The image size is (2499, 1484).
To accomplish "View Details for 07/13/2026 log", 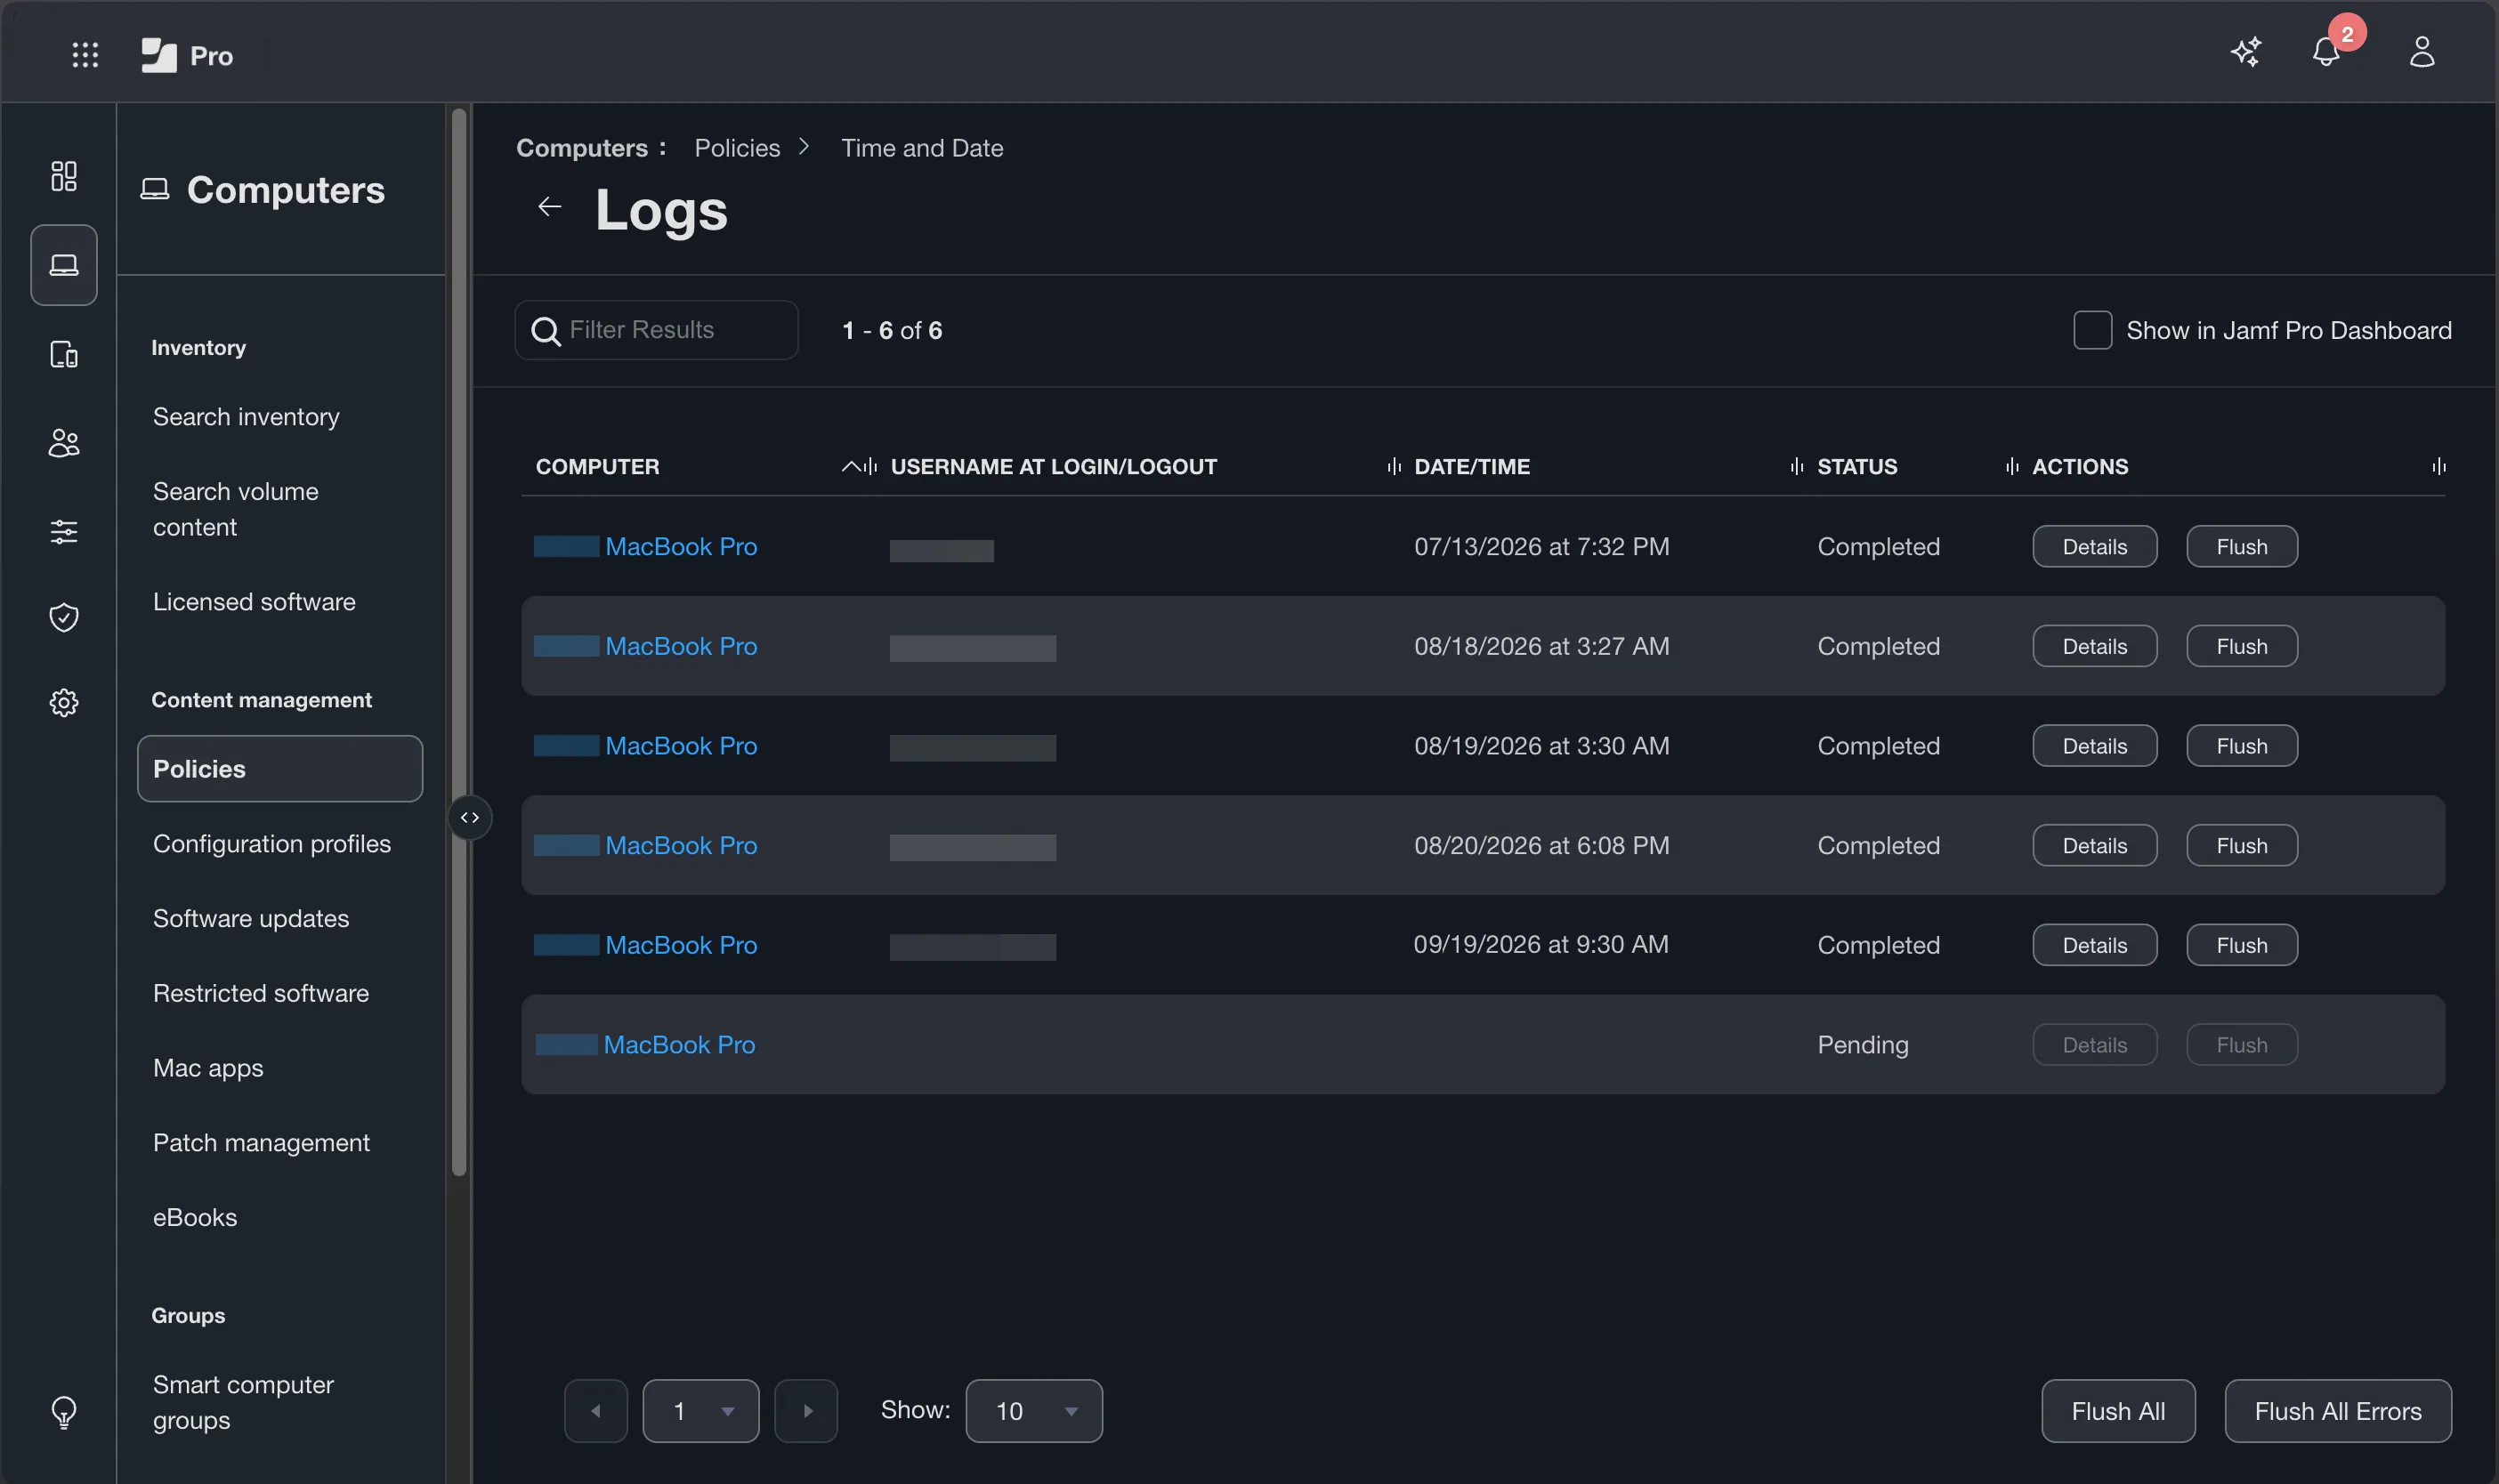I will (2095, 547).
